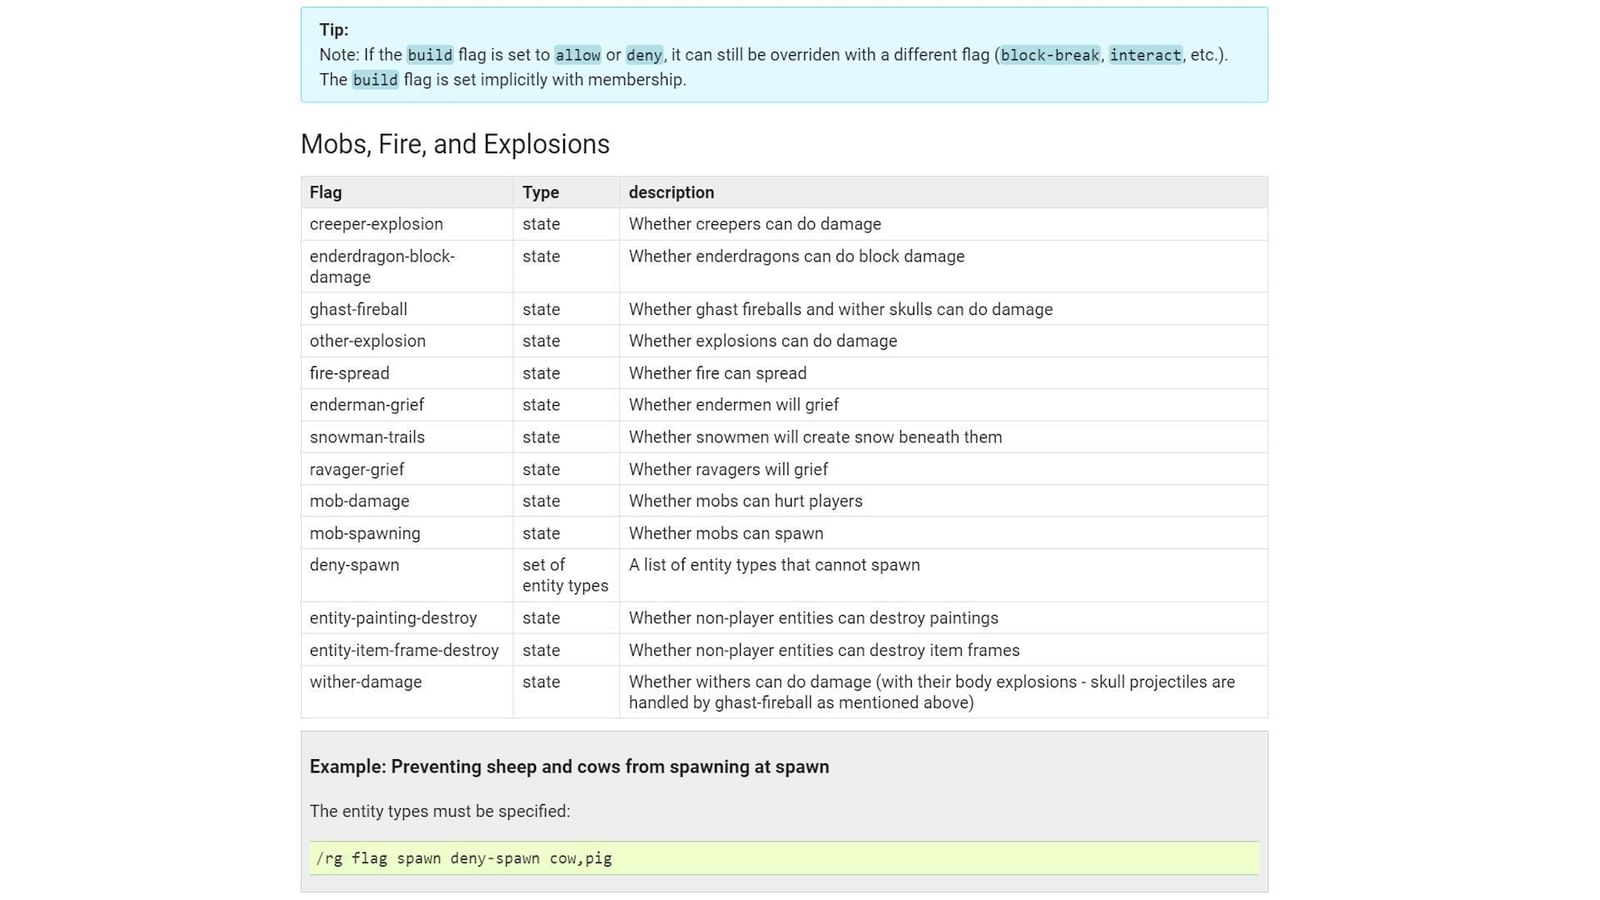This screenshot has height=900, width=1600.
Task: Select the snowman-trails row
Action: 367,437
